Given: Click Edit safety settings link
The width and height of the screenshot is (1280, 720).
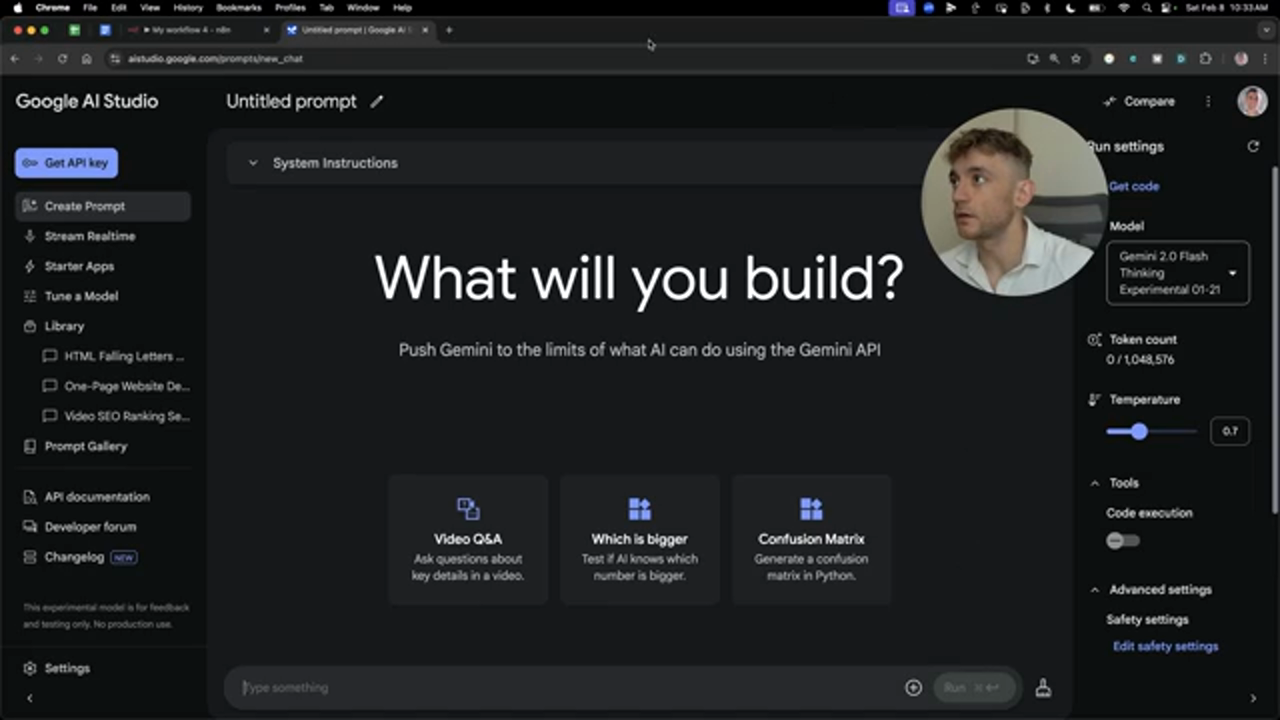Looking at the screenshot, I should pyautogui.click(x=1165, y=647).
